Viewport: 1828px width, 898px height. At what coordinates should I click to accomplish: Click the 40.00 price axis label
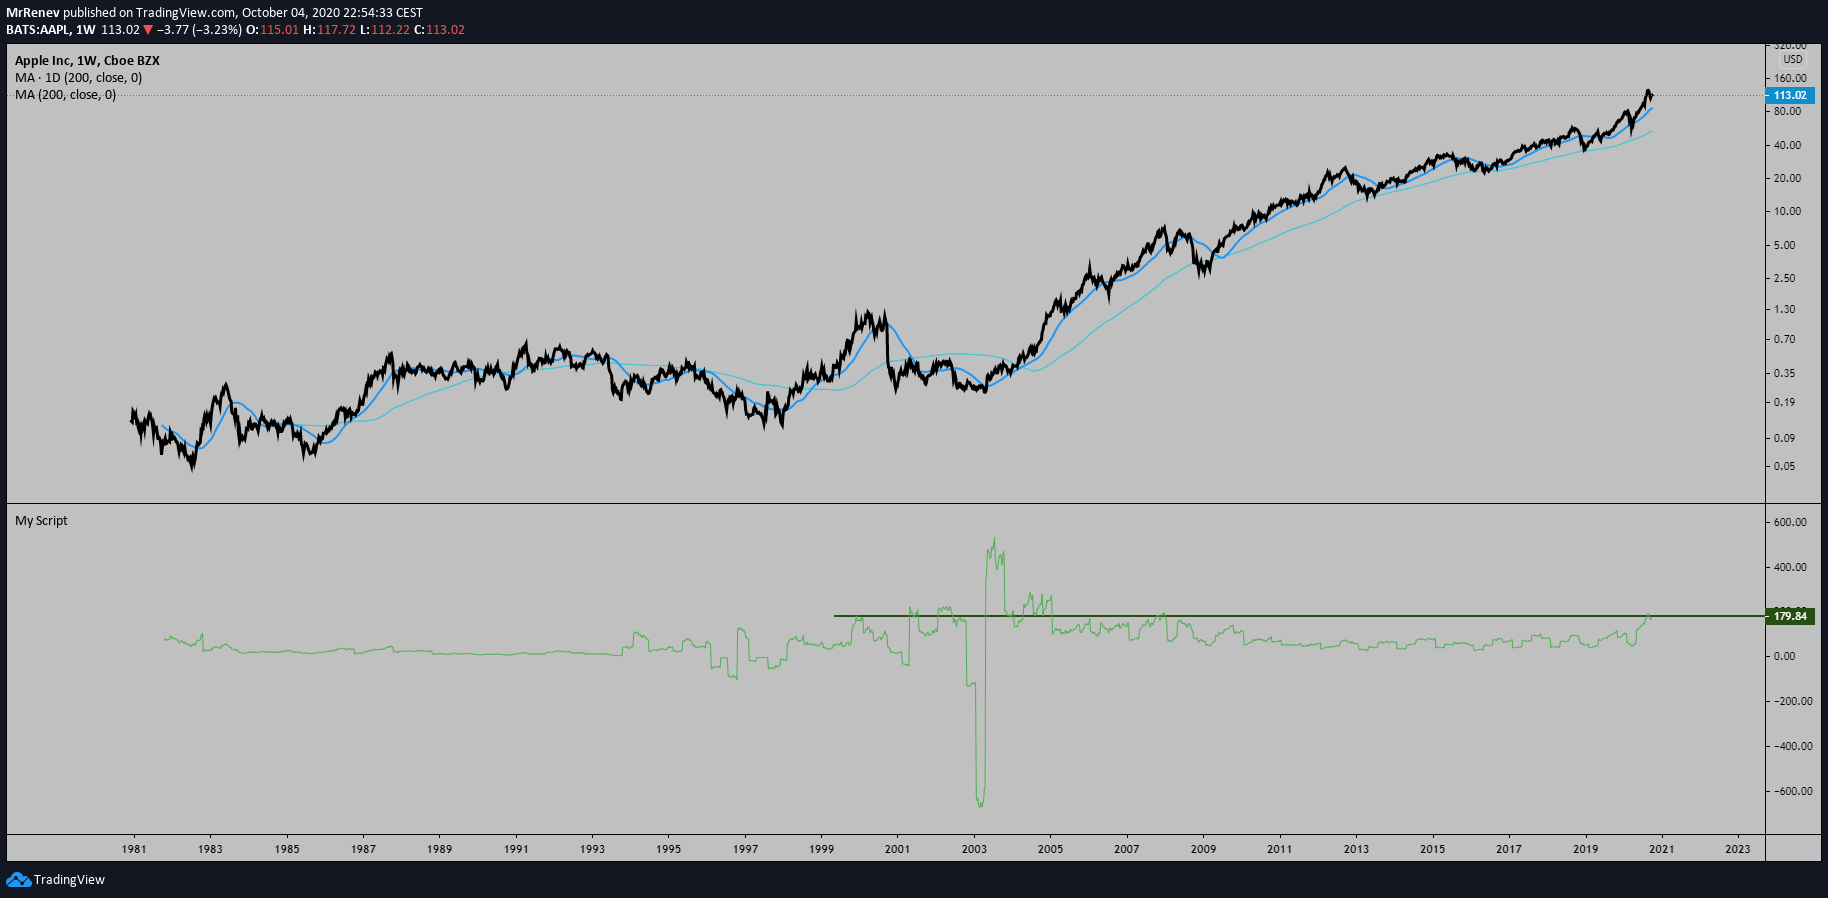1788,145
